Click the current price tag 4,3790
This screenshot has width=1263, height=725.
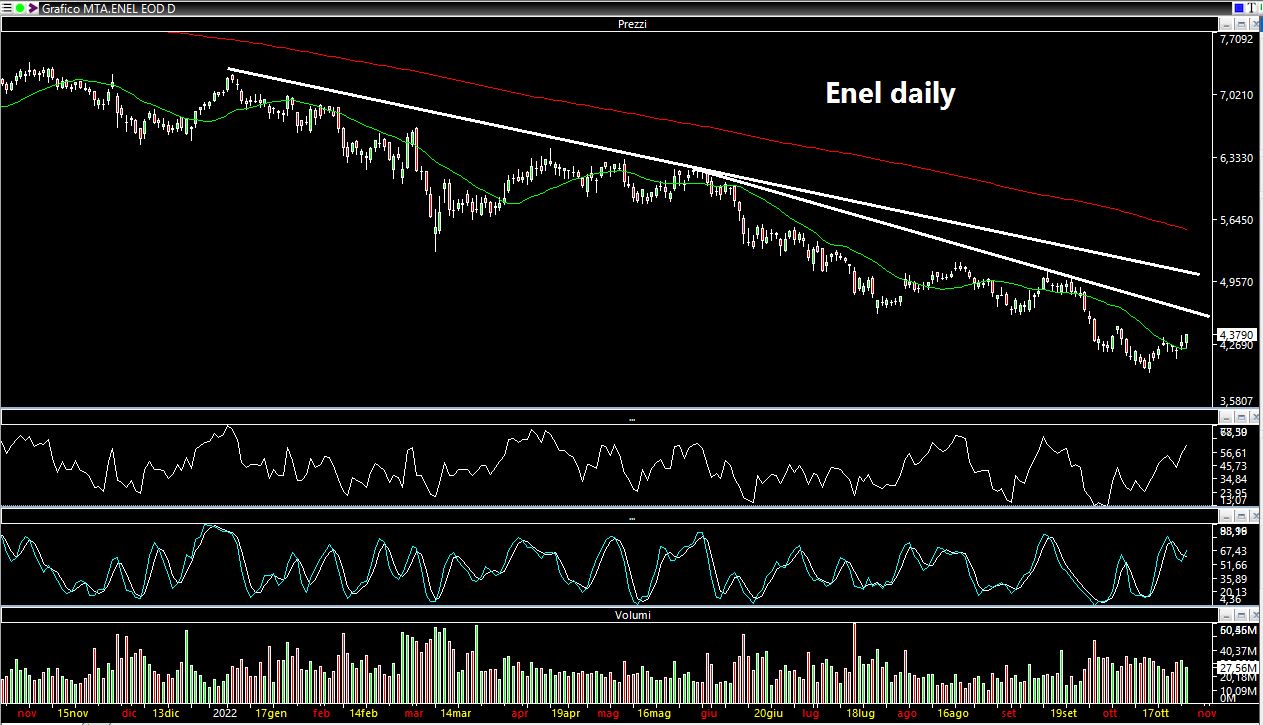pos(1236,335)
